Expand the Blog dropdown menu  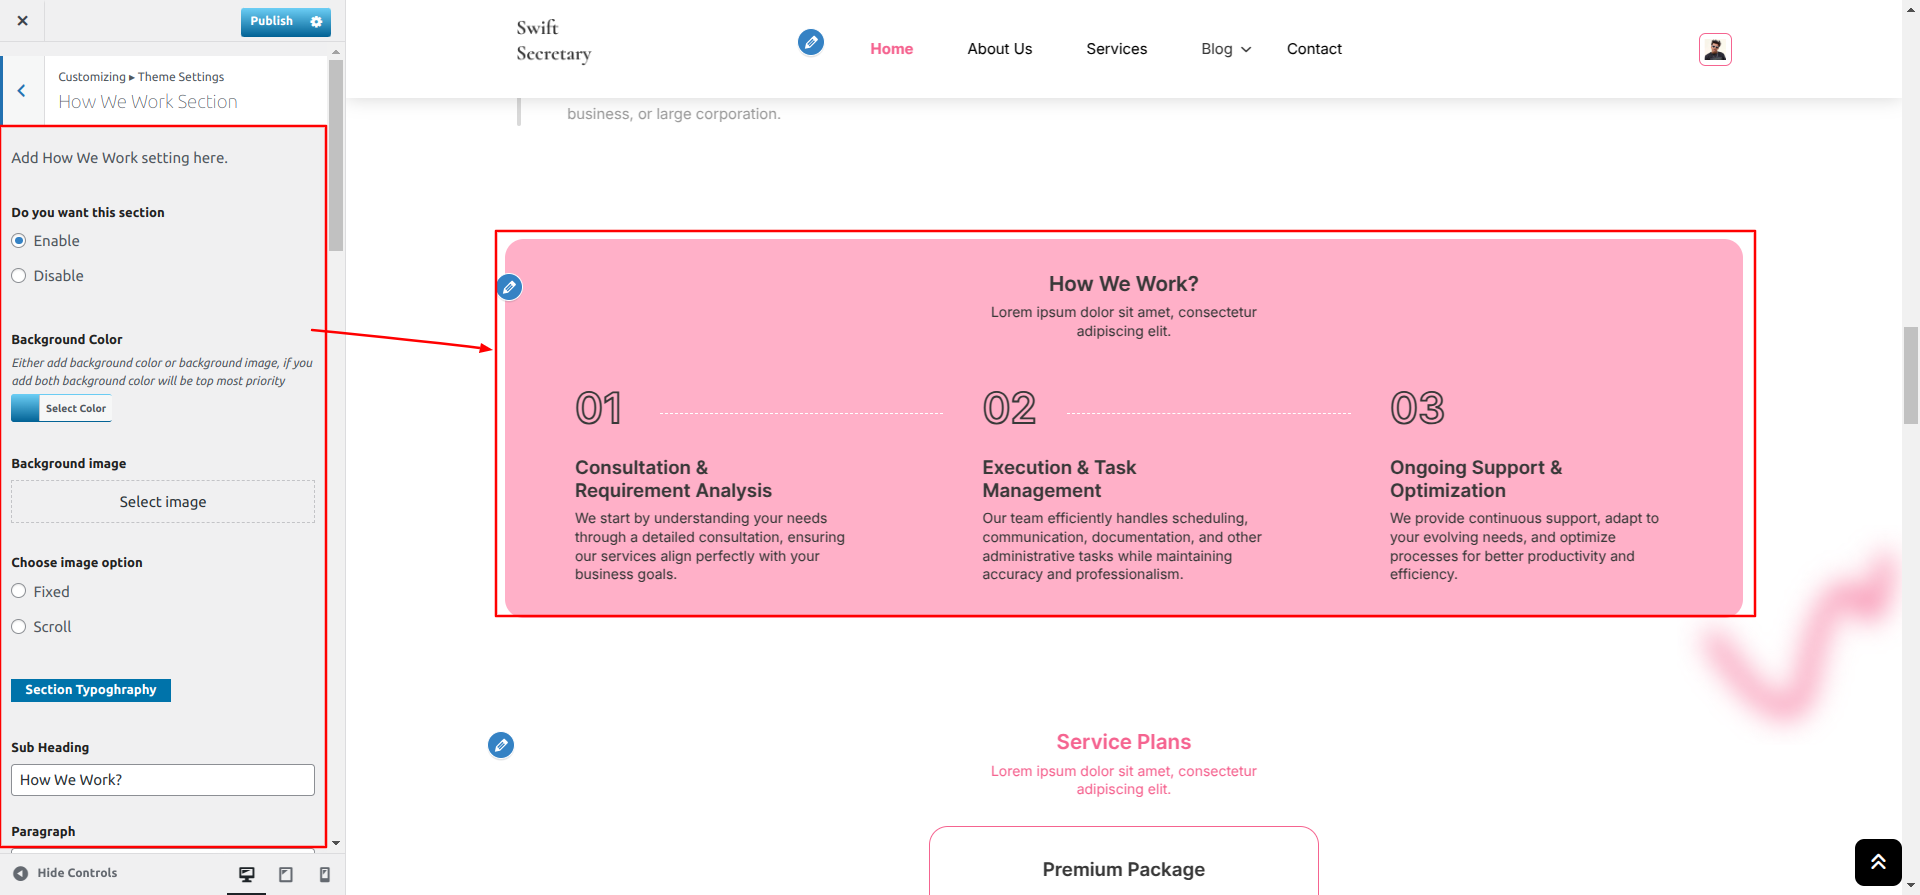[x=1226, y=49]
